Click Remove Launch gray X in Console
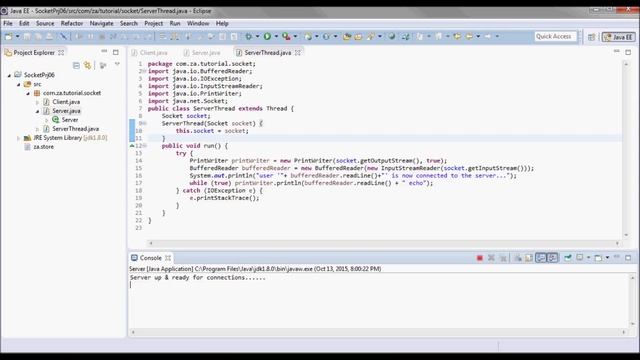Screen dimensions: 640x360 click(x=491, y=258)
